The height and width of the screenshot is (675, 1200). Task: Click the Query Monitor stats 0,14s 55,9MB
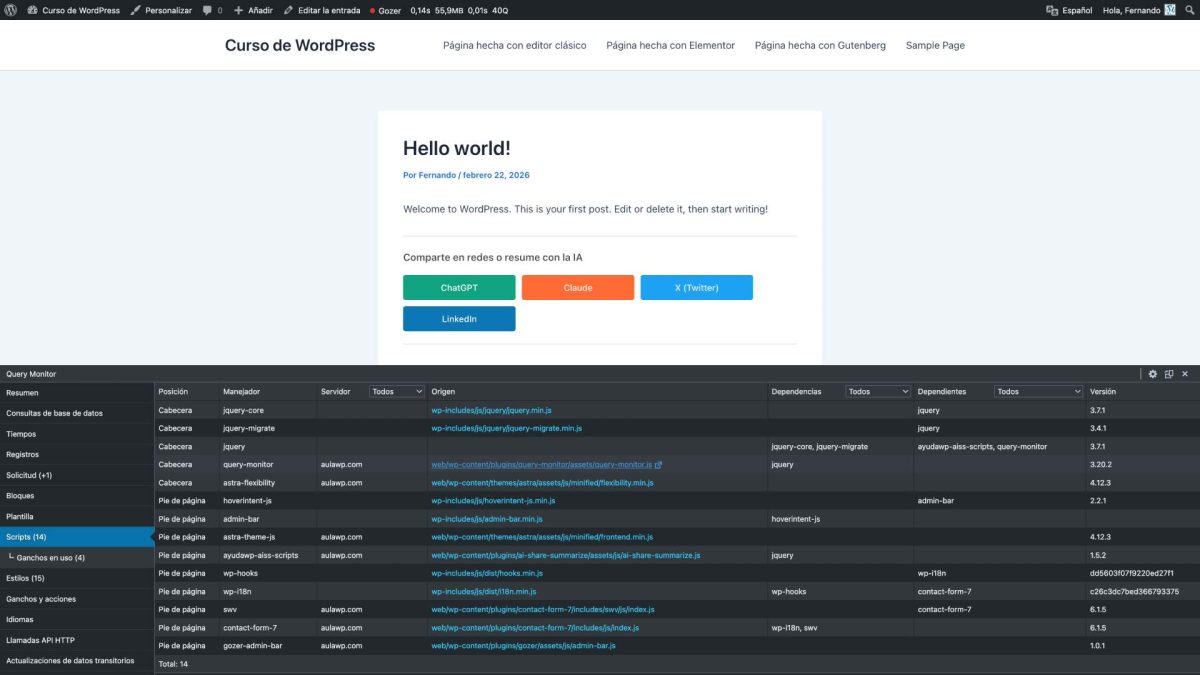[459, 10]
